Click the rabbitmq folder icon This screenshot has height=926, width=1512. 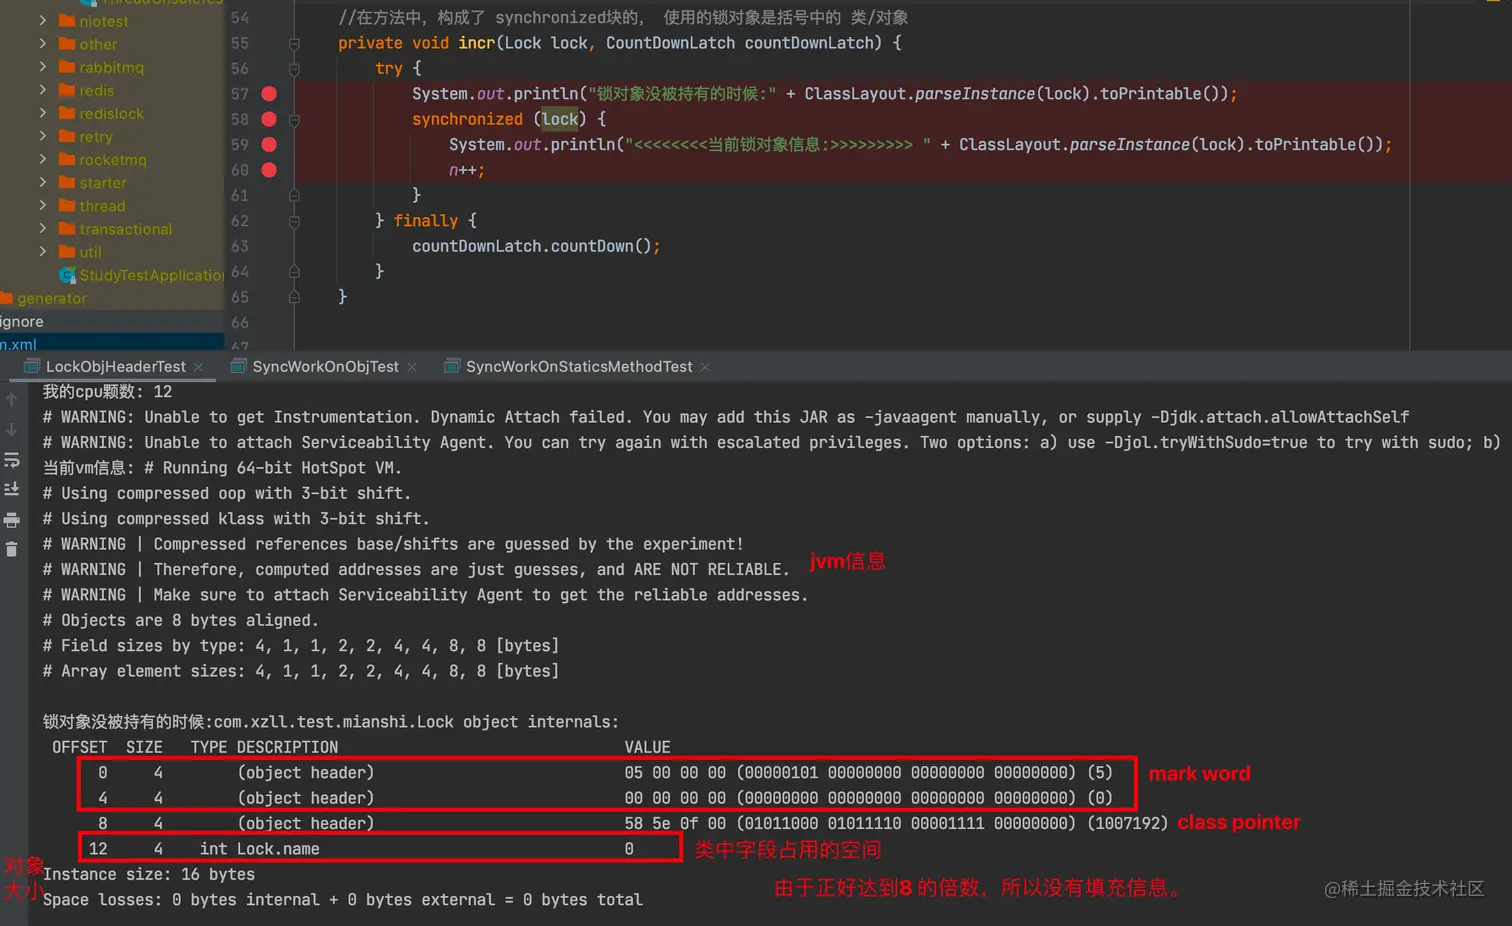point(67,67)
